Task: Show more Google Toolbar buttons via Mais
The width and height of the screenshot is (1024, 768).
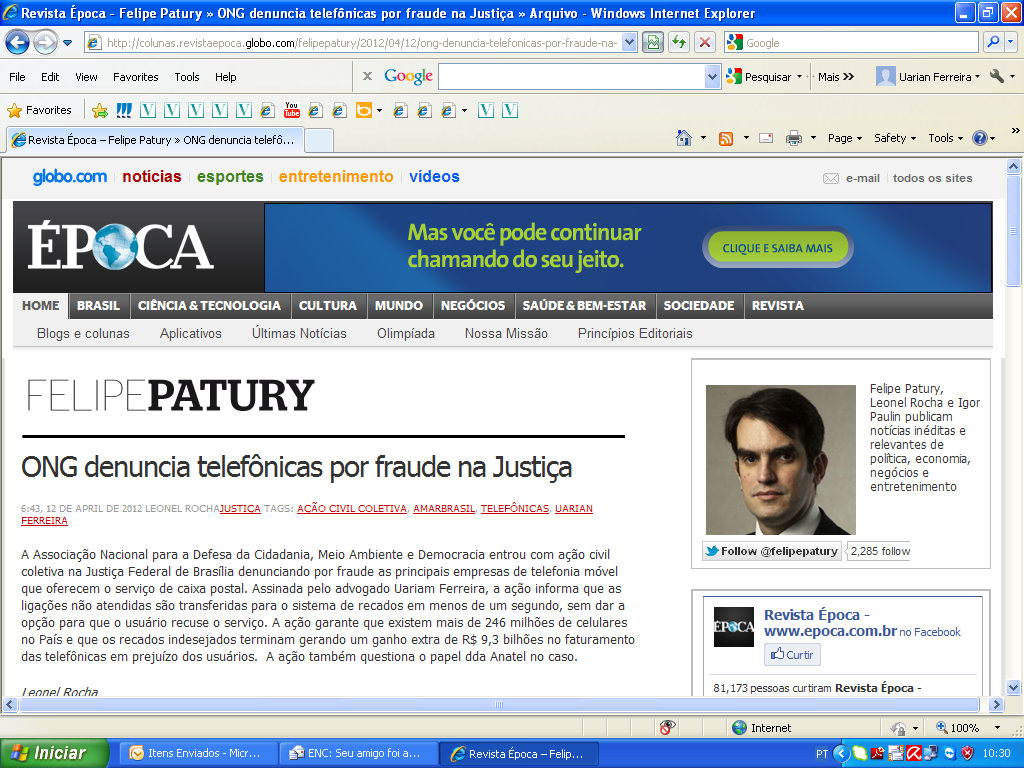Action: 836,77
